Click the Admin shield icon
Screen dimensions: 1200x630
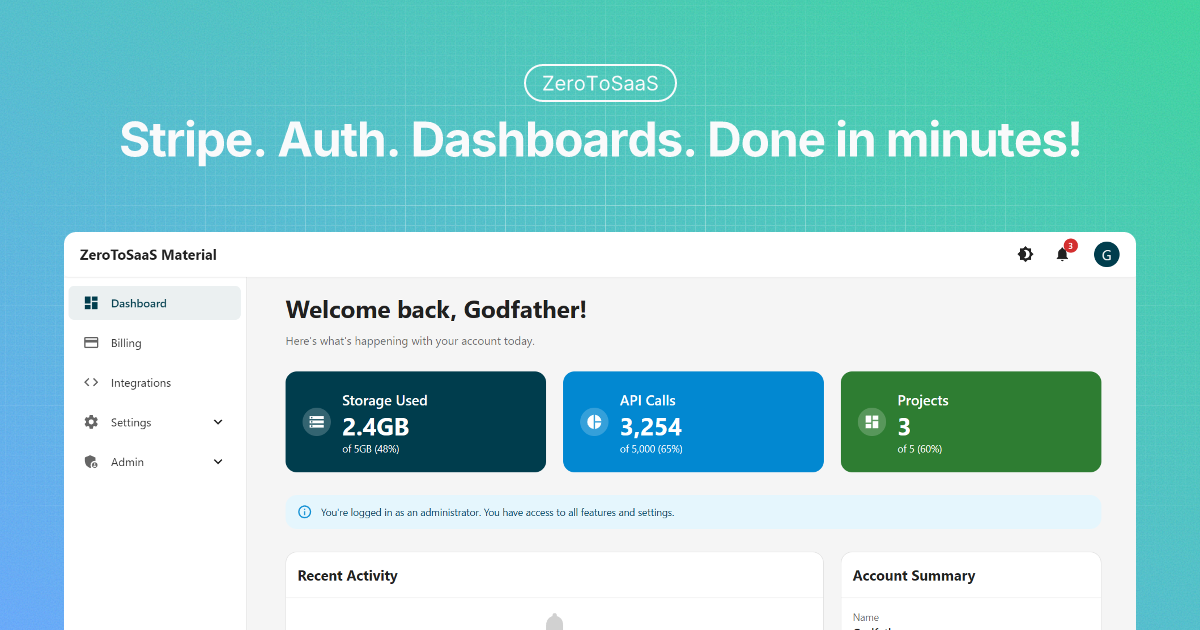(91, 462)
